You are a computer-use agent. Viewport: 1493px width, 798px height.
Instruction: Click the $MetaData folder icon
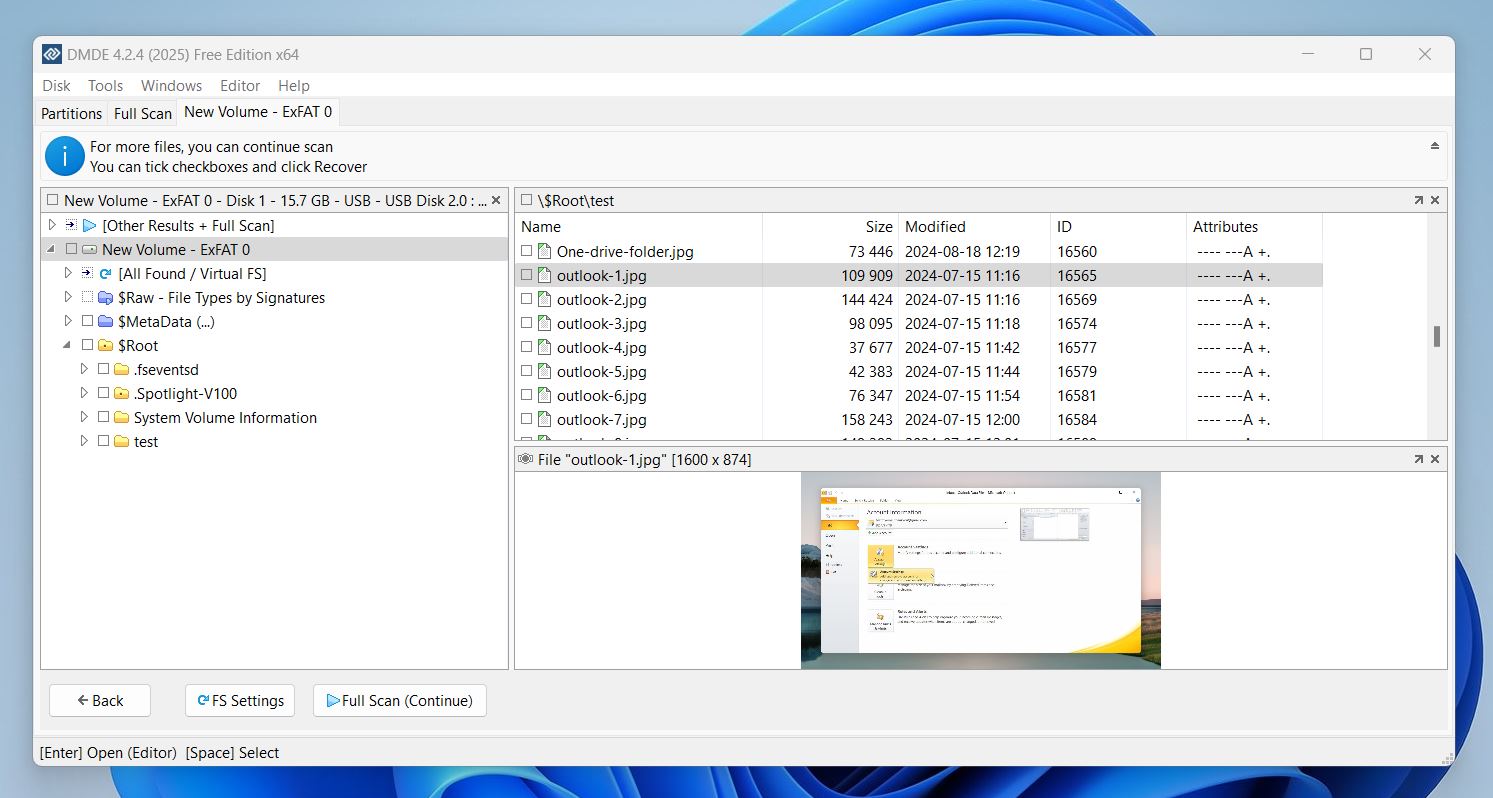point(105,322)
